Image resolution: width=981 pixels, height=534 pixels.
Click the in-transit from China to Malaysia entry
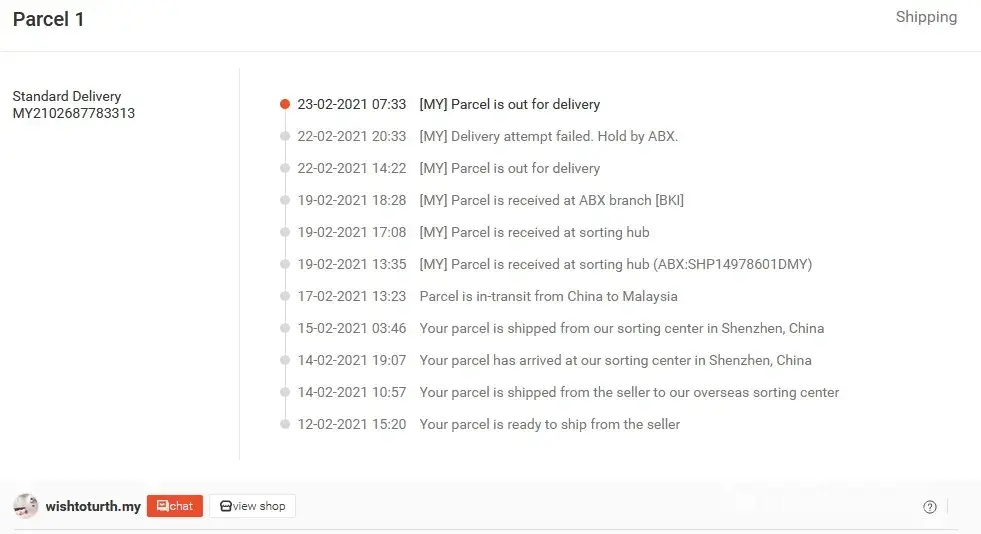548,296
